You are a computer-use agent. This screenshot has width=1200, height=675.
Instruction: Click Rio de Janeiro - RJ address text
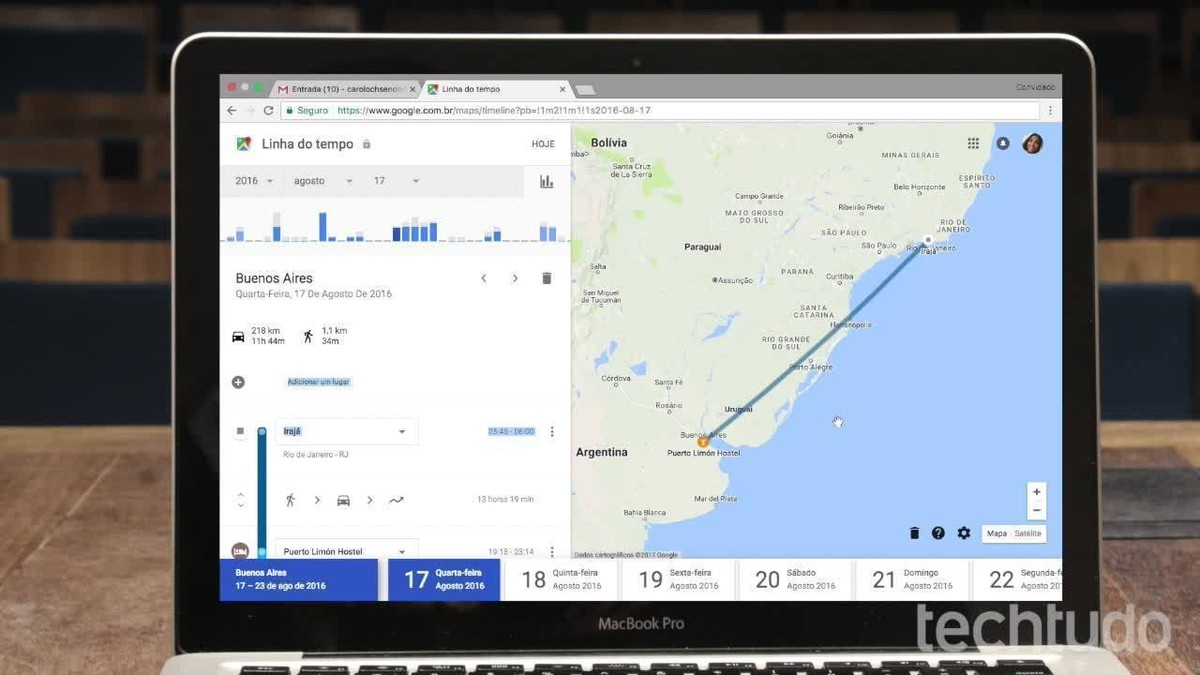pos(316,455)
